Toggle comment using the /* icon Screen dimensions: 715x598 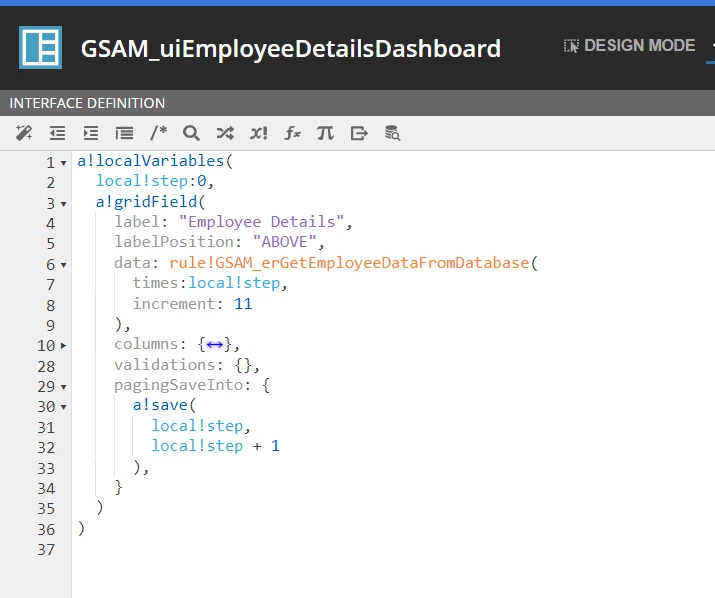158,133
